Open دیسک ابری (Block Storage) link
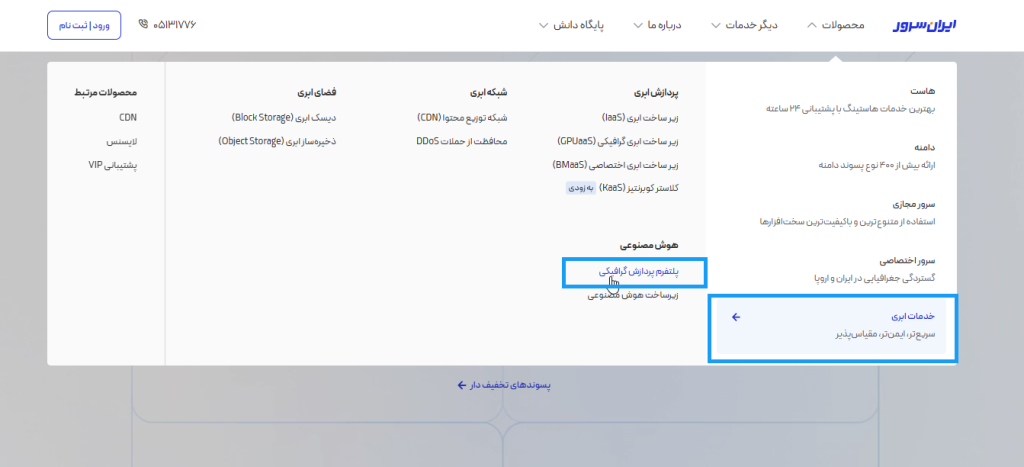1024x467 pixels. [x=284, y=117]
